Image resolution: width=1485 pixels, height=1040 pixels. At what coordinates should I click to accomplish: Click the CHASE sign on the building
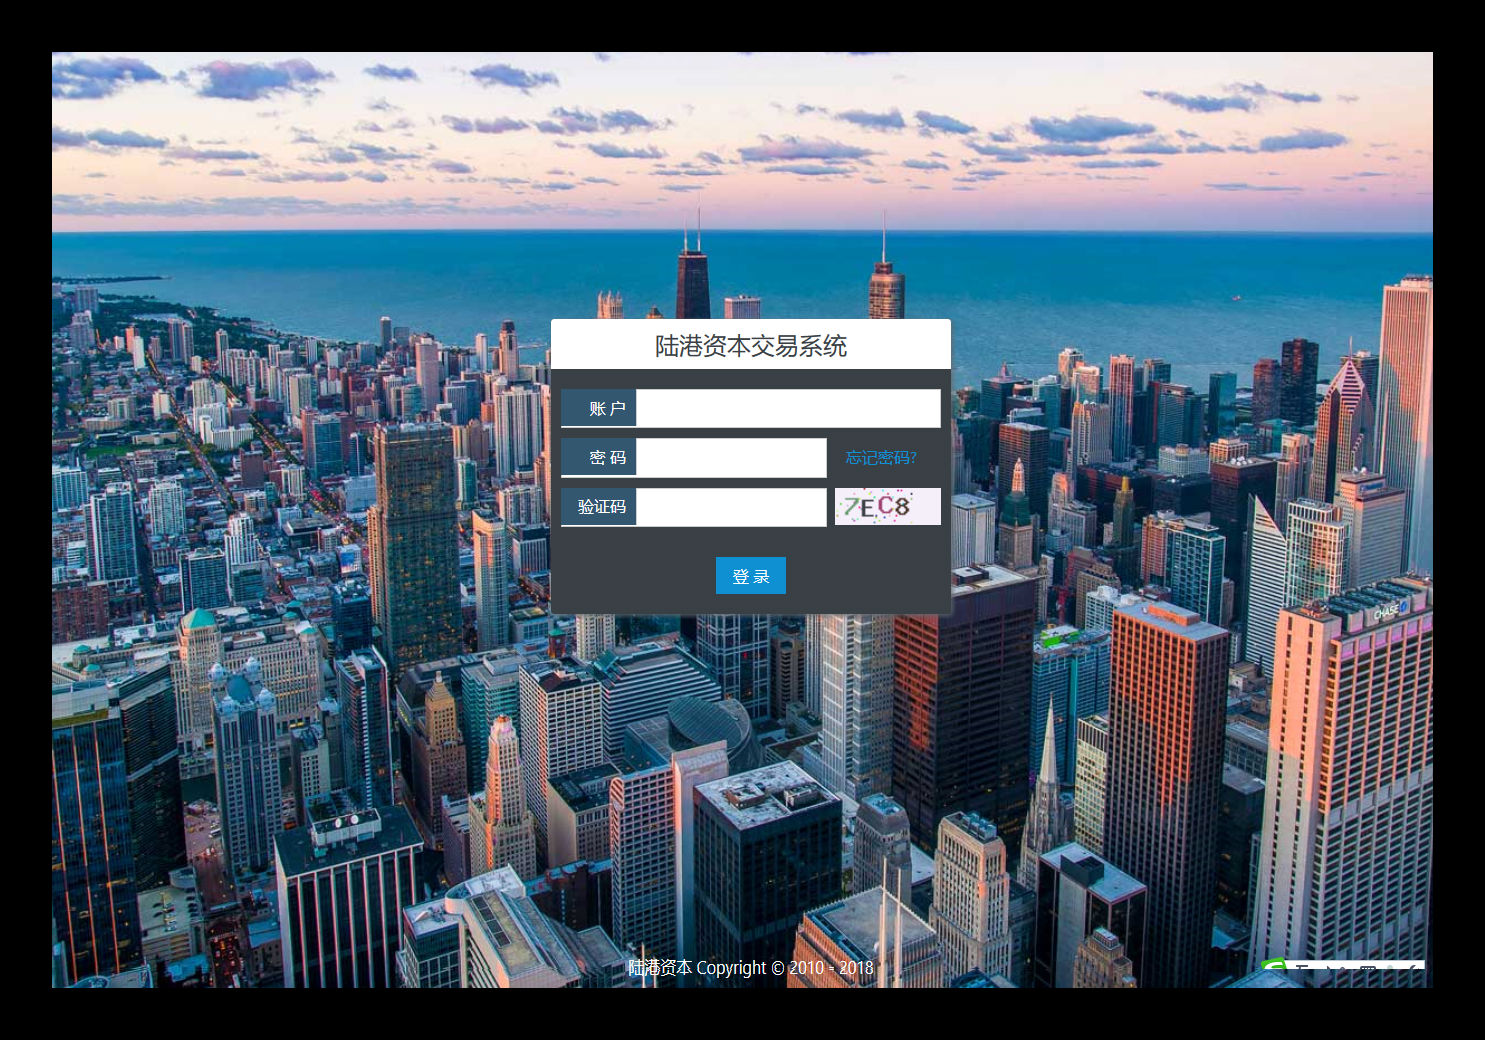coord(1388,611)
